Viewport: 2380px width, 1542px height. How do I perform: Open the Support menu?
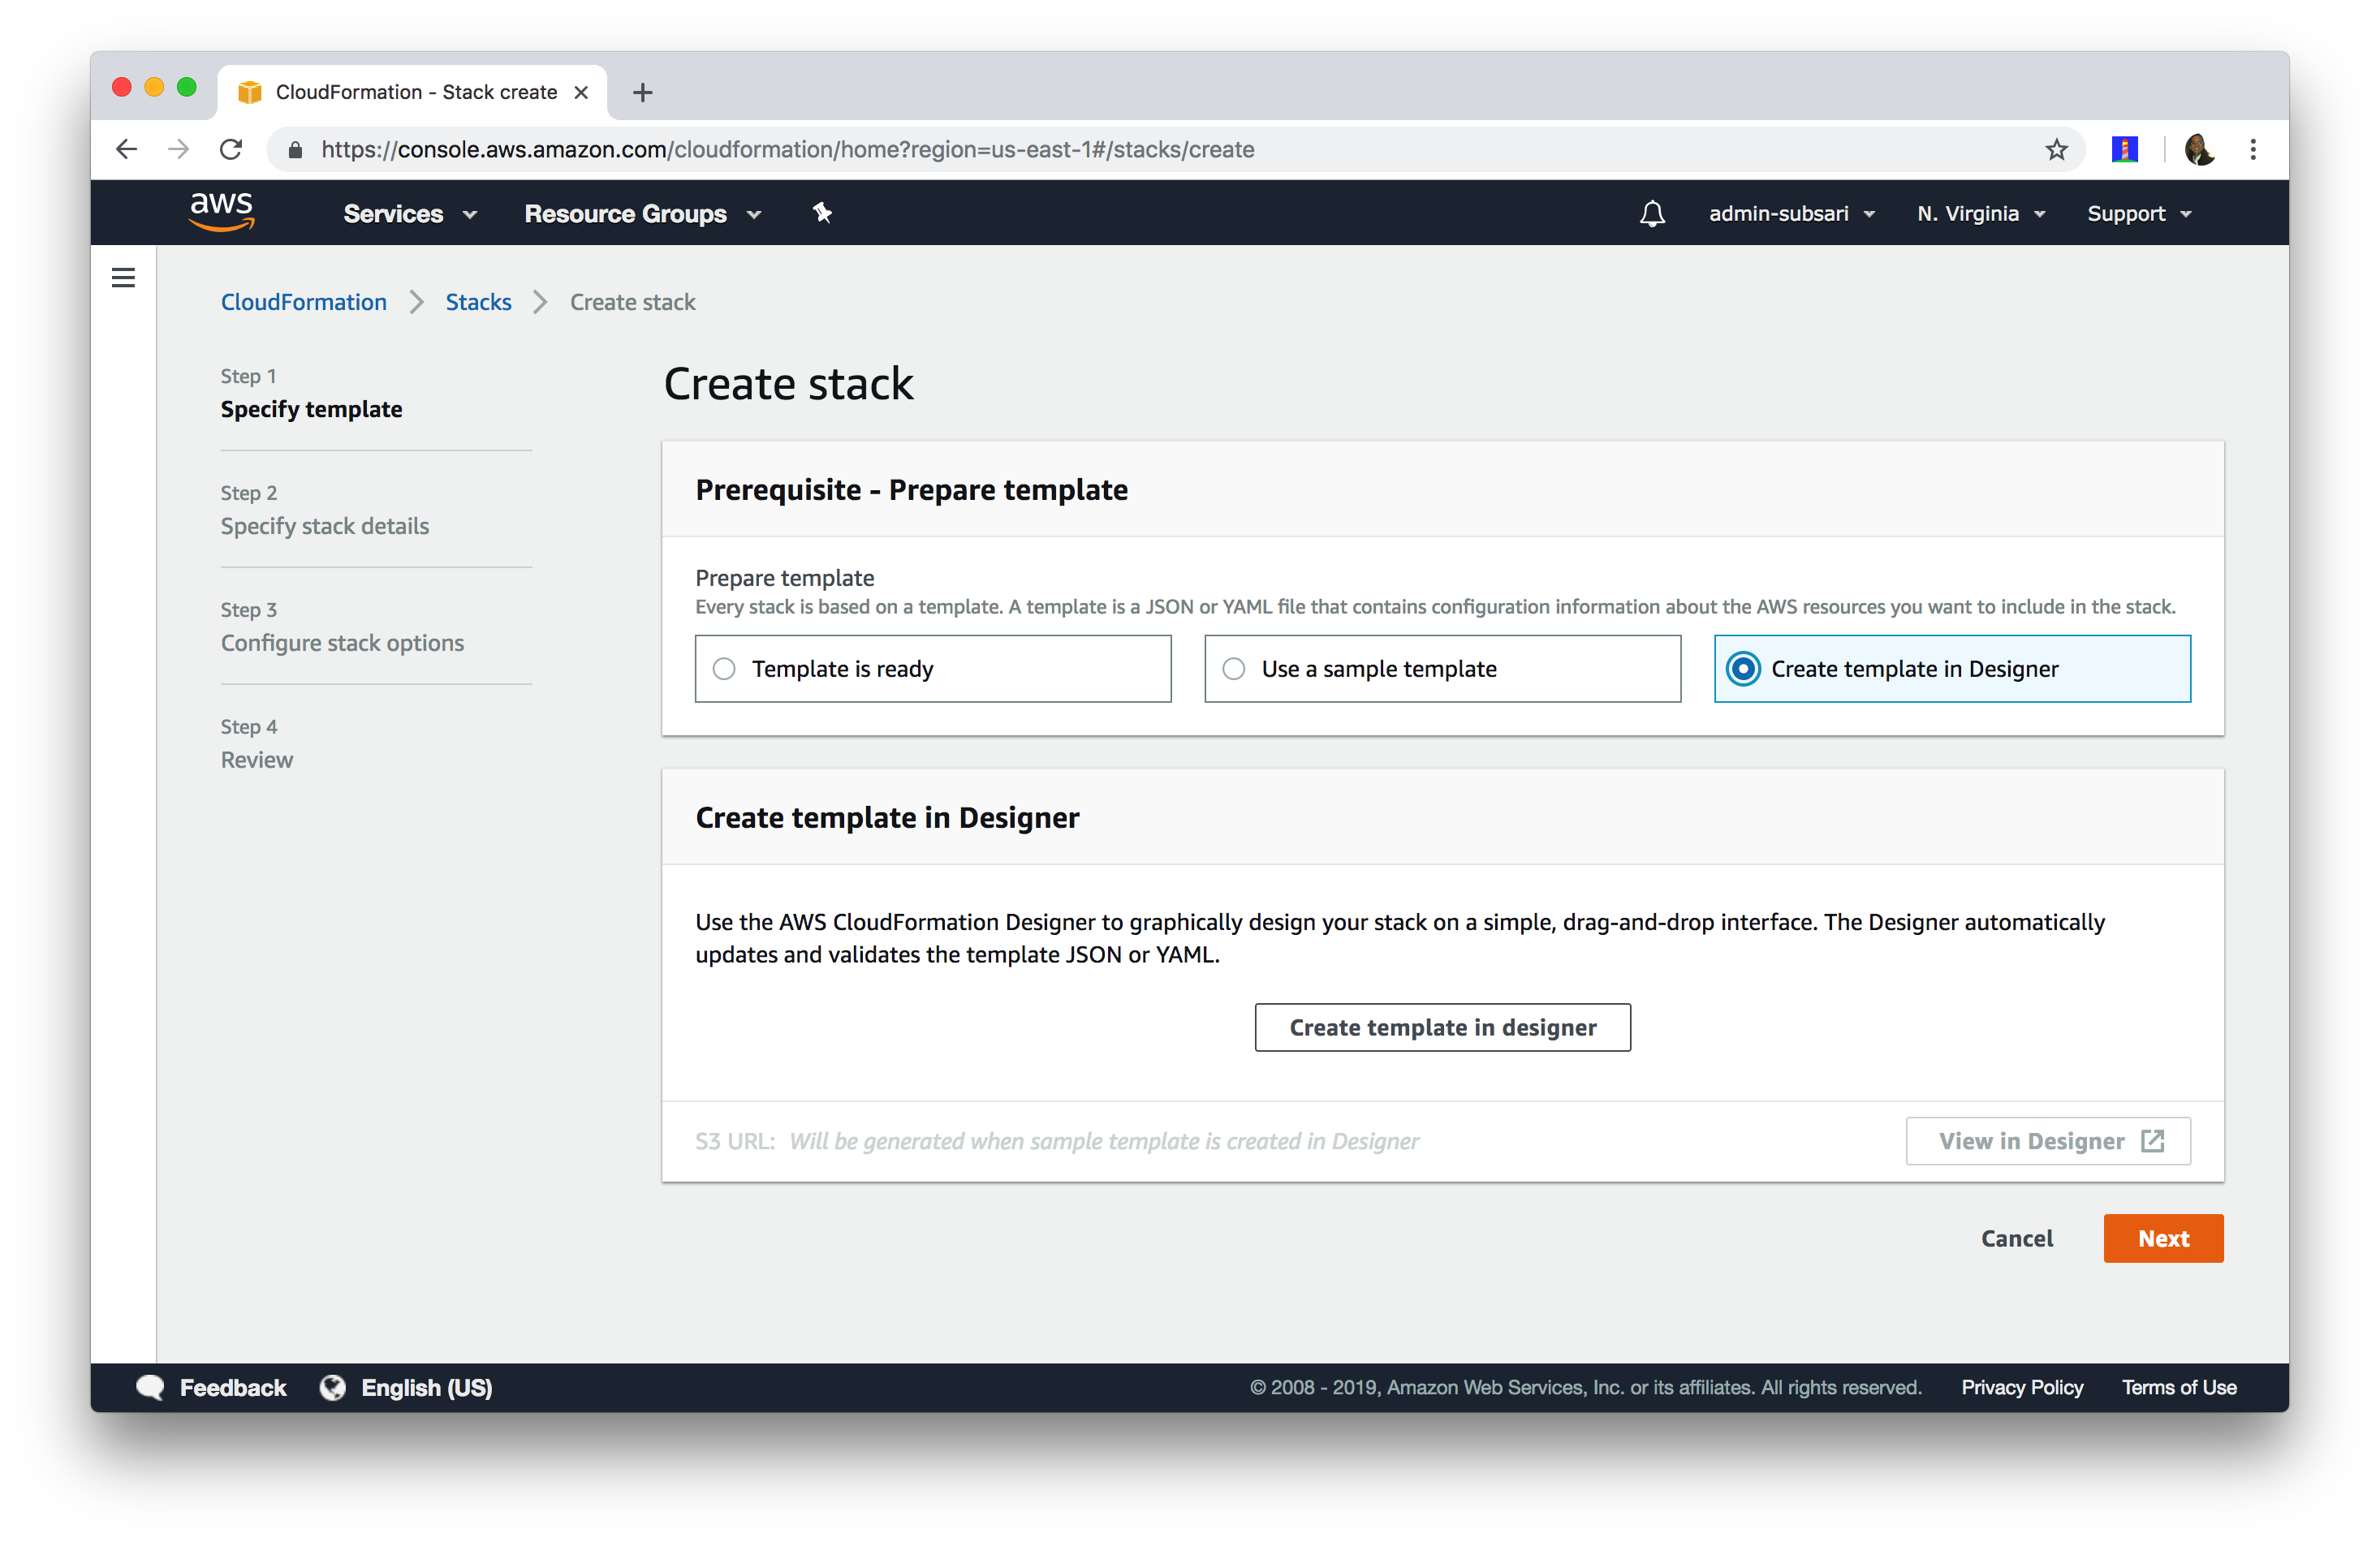[x=2138, y=214]
